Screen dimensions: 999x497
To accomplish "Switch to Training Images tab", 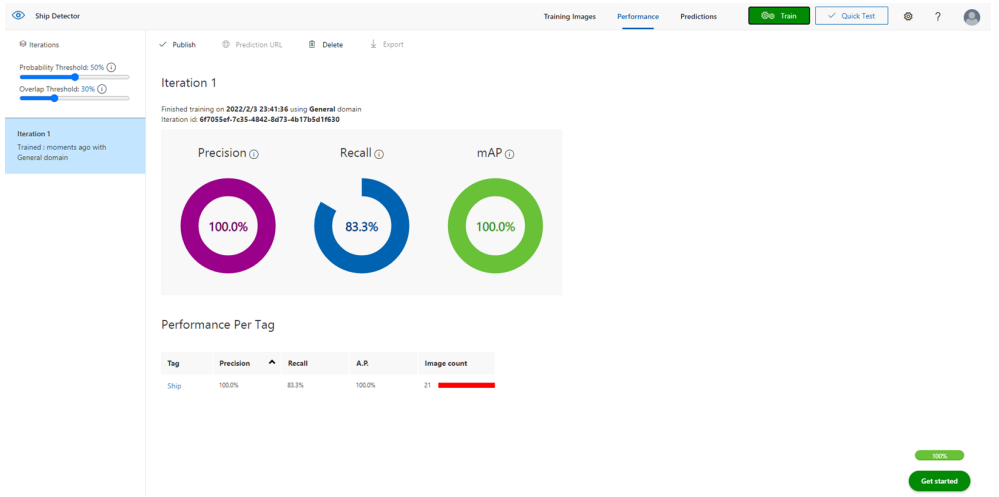I will click(x=570, y=17).
